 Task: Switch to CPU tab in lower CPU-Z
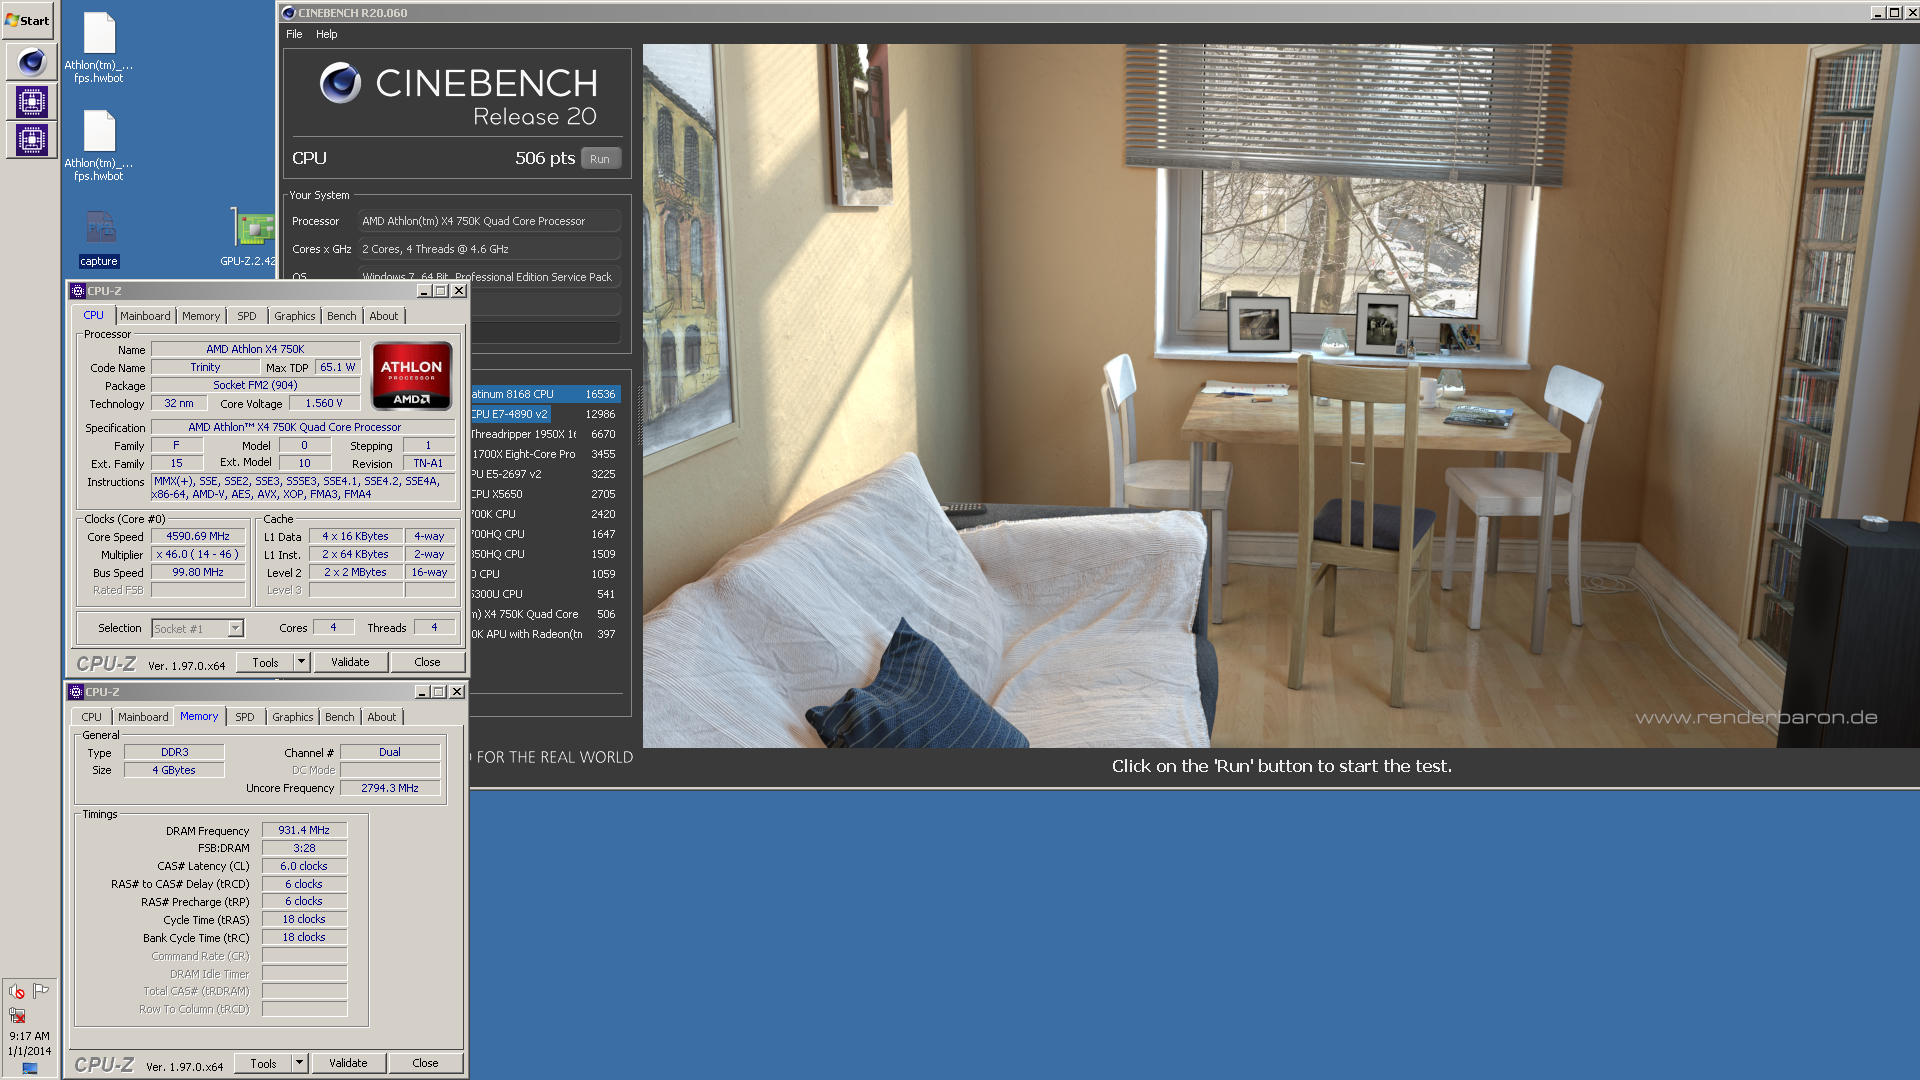pos(92,717)
